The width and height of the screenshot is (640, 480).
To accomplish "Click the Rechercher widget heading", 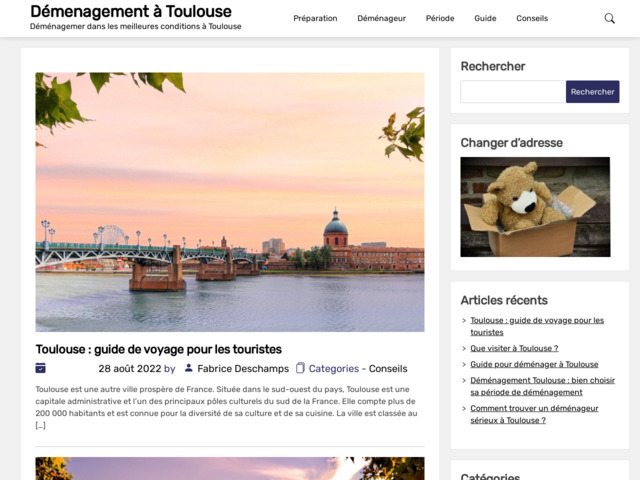I will (493, 66).
